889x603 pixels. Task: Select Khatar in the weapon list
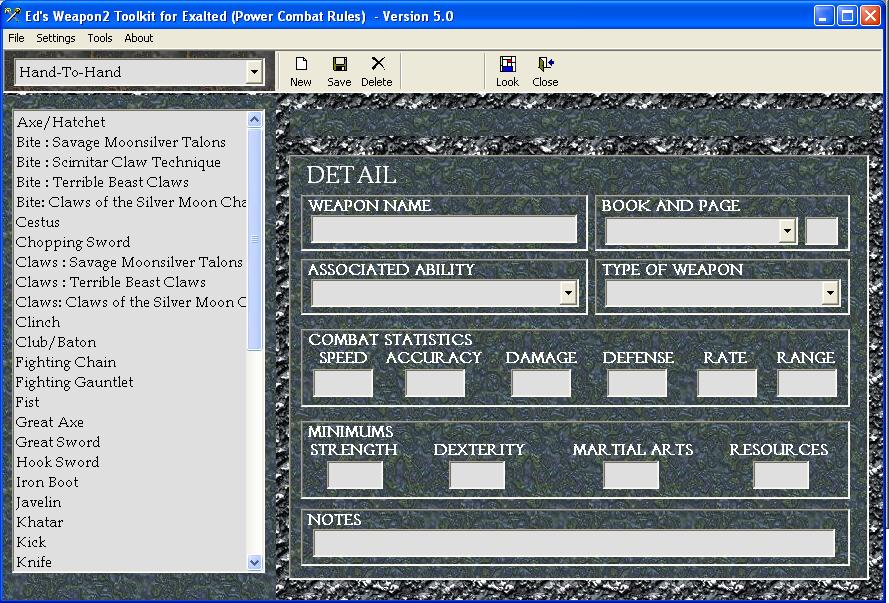(x=40, y=522)
